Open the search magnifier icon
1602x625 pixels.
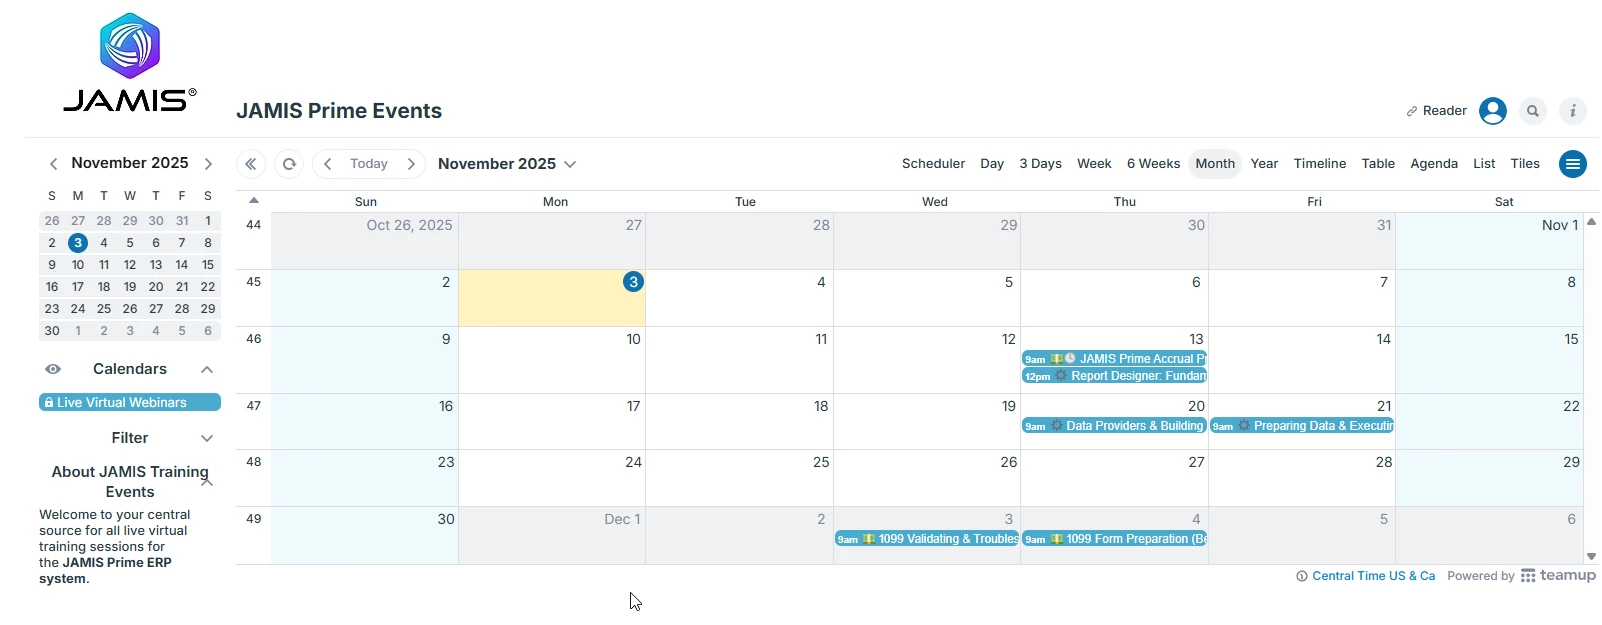[1533, 111]
